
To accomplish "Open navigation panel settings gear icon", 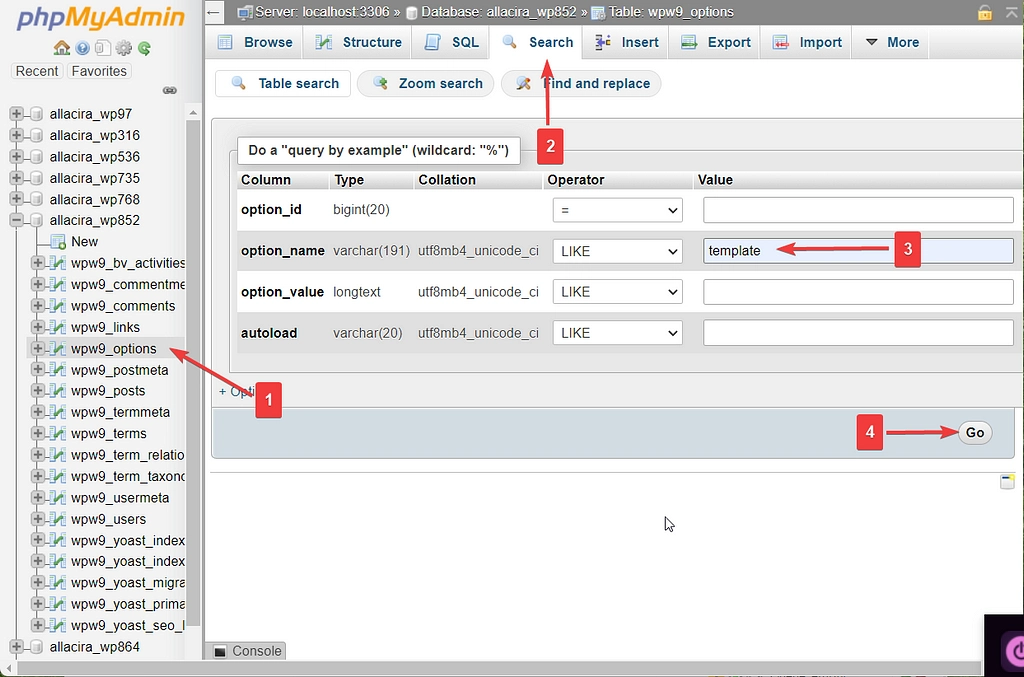I will coord(123,48).
